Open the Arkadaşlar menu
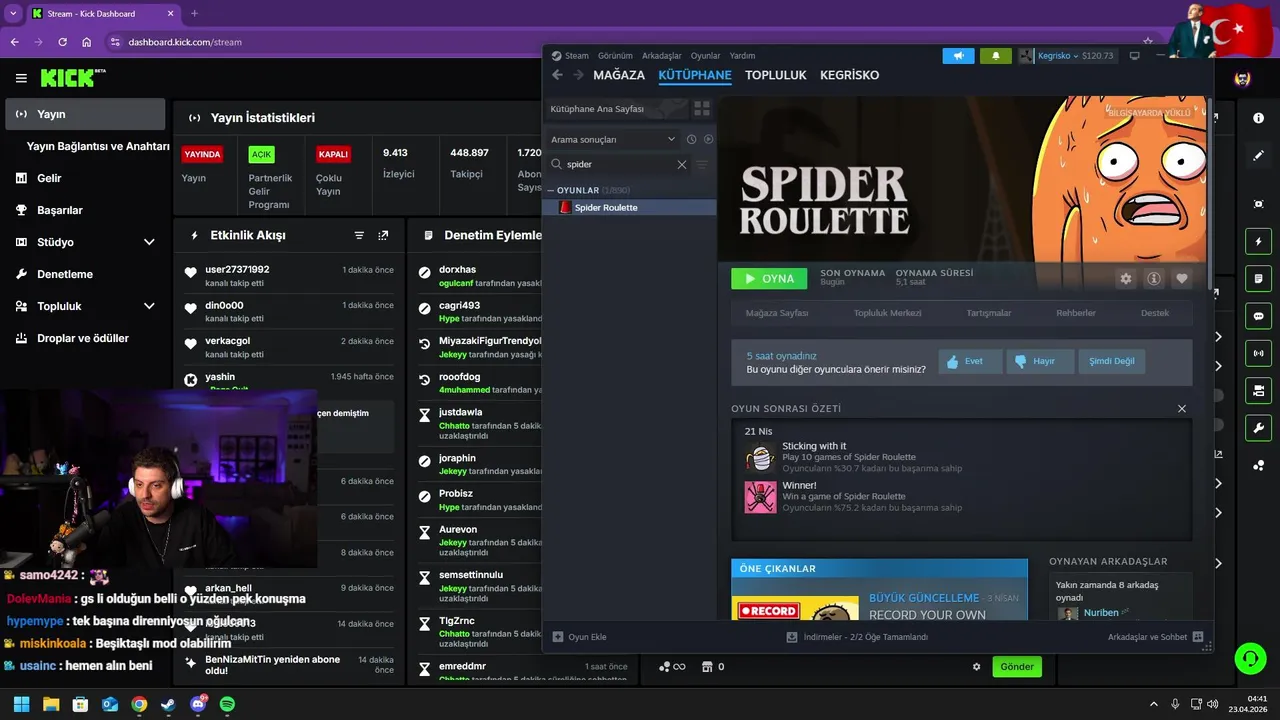Screen dimensions: 1280x720 (x=662, y=56)
